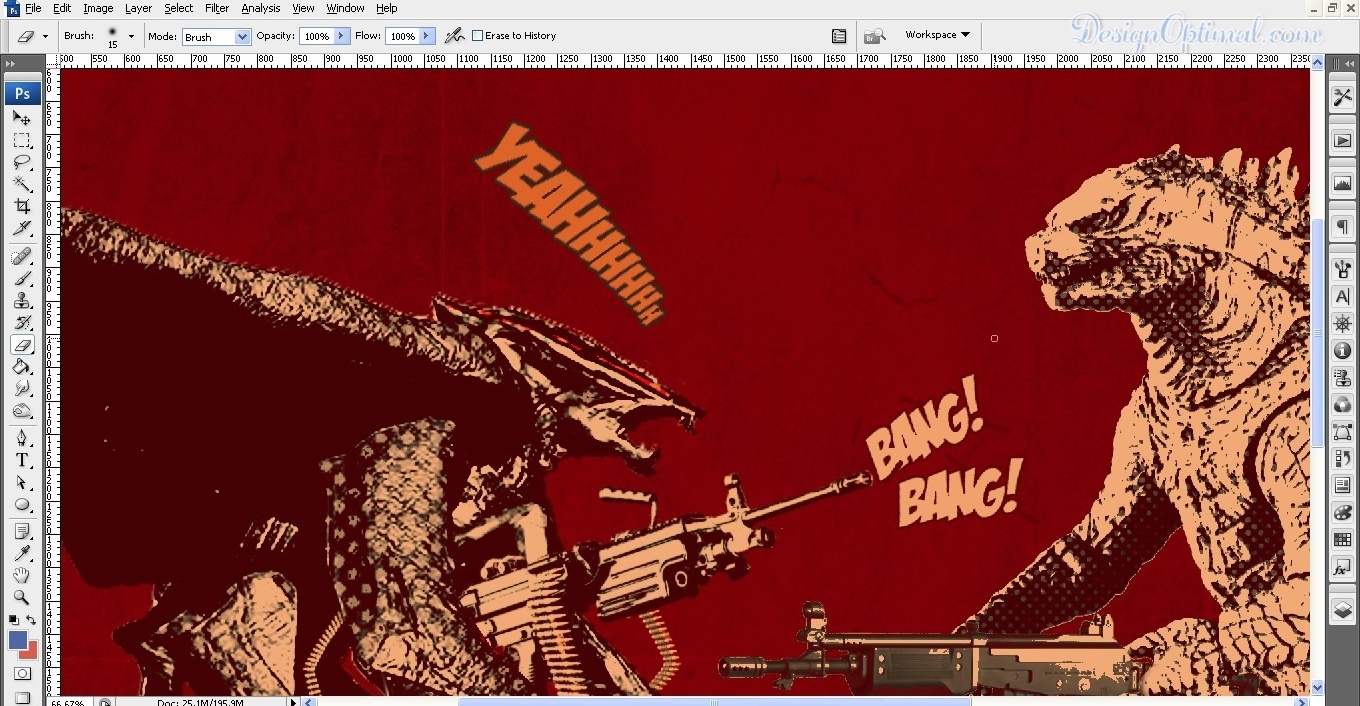Open the Flow slider arrow

click(428, 36)
